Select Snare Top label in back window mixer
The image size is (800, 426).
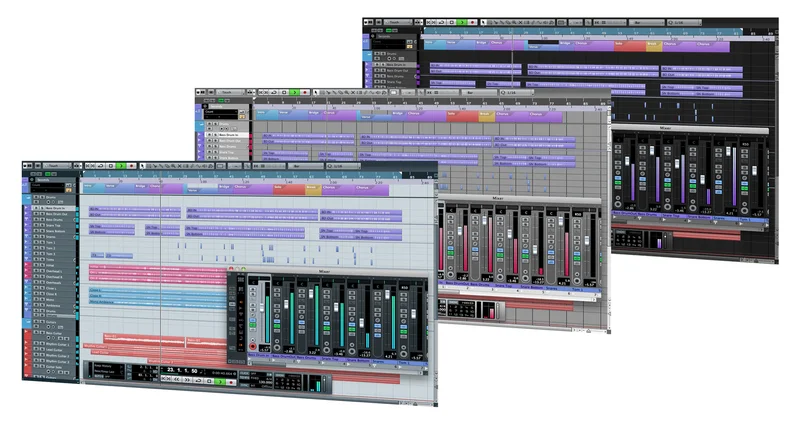(x=670, y=216)
